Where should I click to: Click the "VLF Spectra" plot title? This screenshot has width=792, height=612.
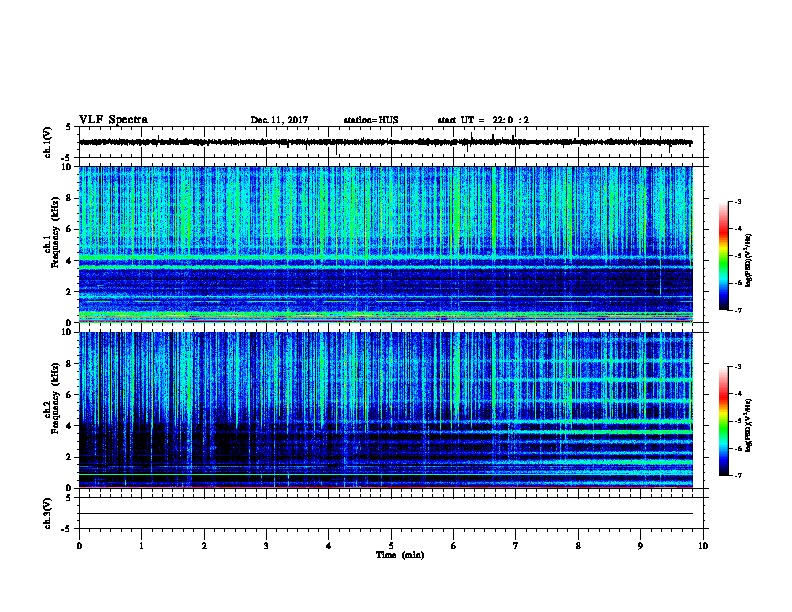pos(113,120)
